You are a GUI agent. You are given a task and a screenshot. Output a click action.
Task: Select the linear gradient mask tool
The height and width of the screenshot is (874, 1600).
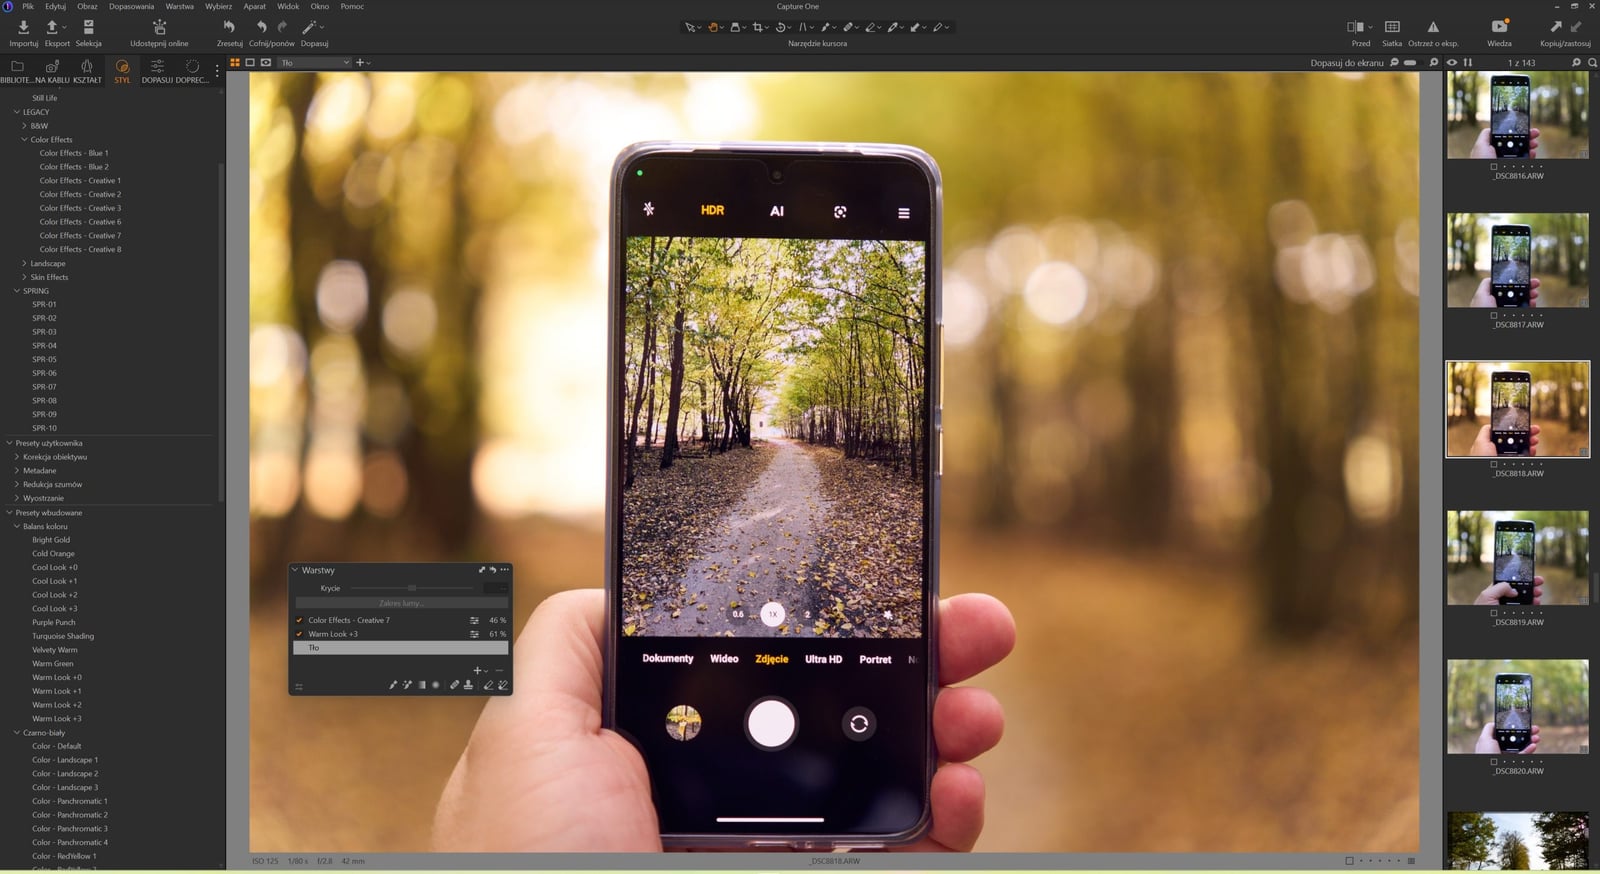[422, 685]
